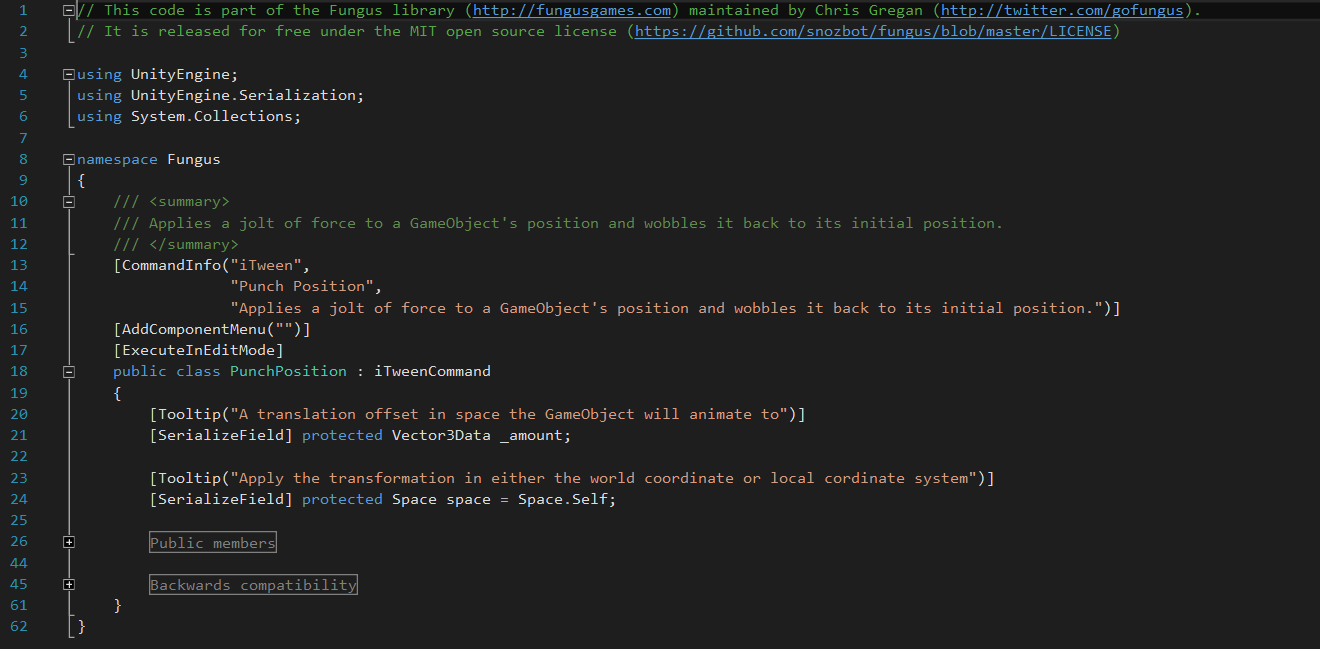Click line number 18 in the margin
Image resolution: width=1320 pixels, height=649 pixels.
click(21, 371)
